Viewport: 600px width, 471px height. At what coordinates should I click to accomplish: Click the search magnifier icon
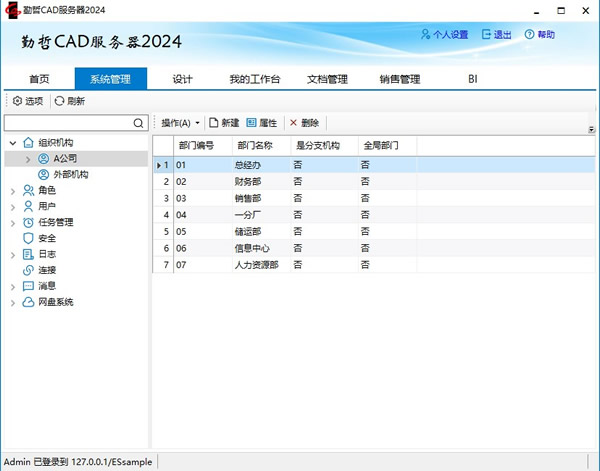[x=140, y=123]
